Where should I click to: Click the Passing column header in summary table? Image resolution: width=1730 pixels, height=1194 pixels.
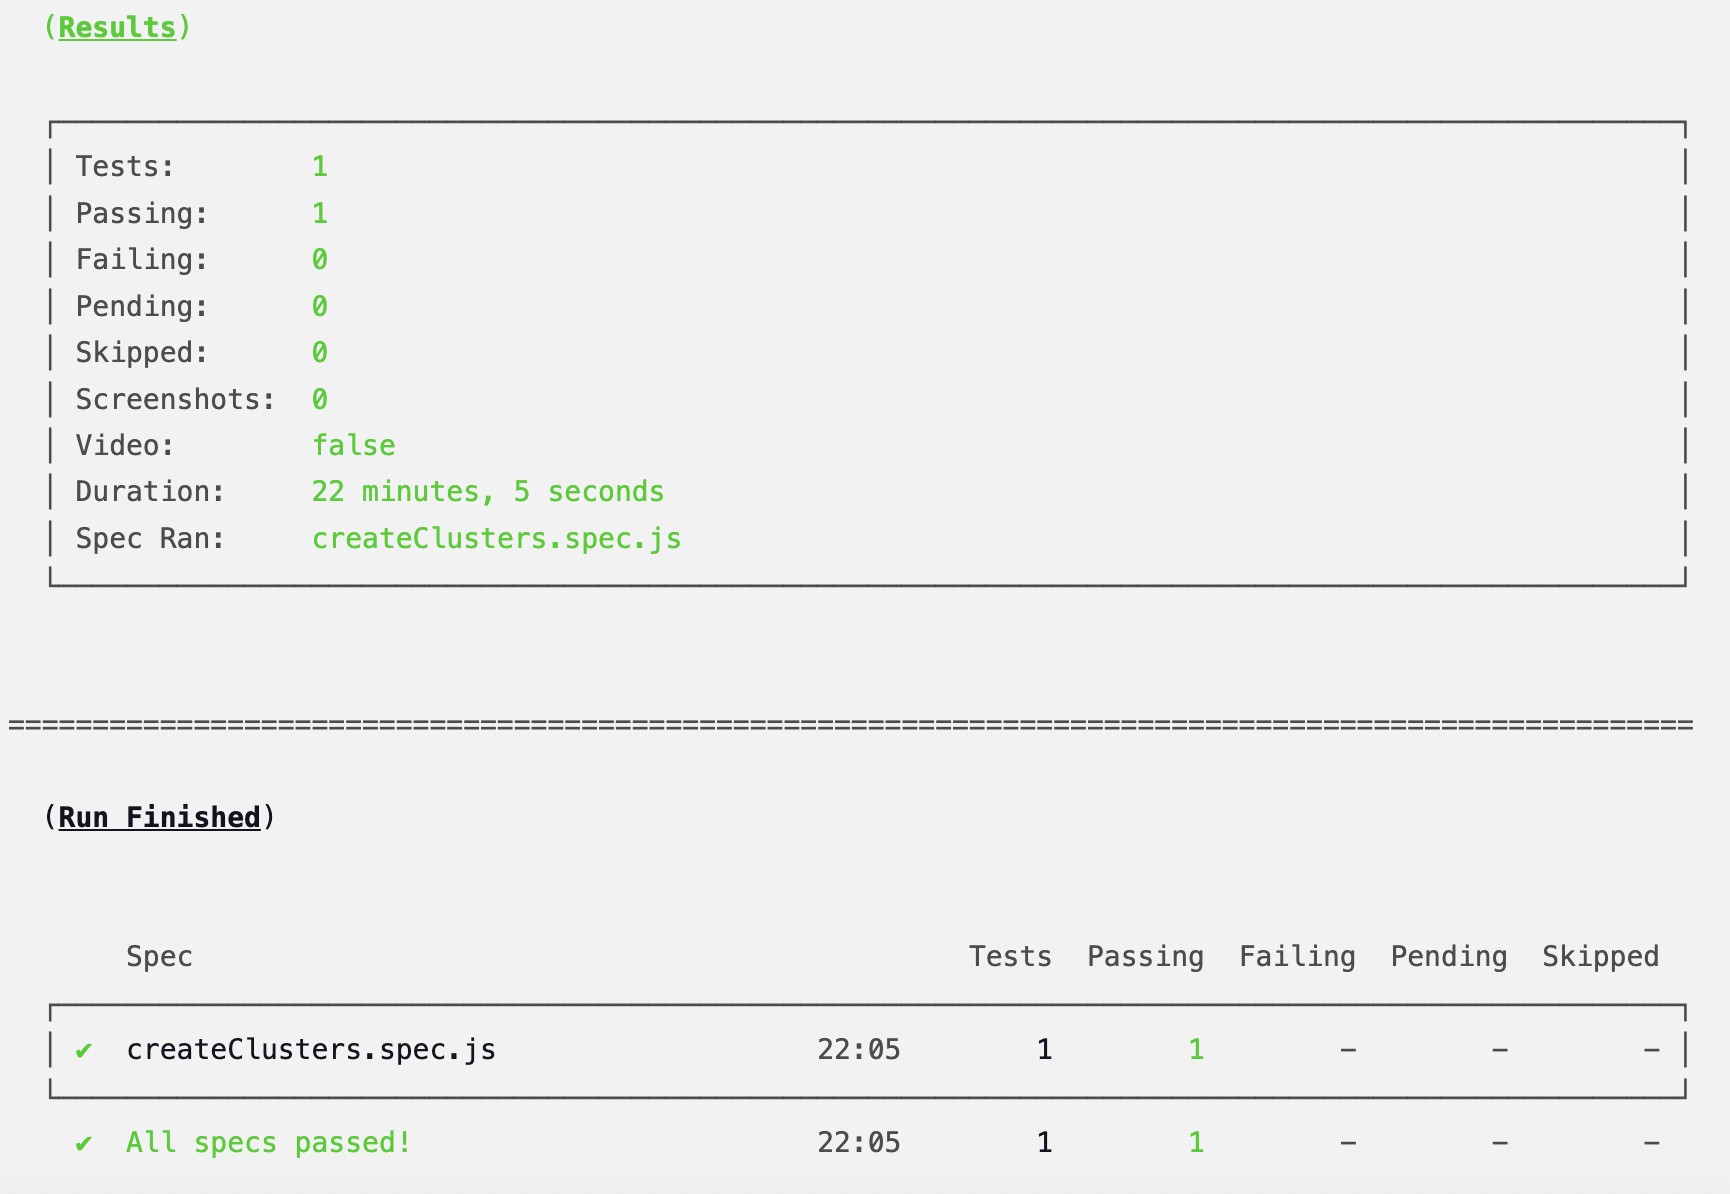click(x=1145, y=957)
